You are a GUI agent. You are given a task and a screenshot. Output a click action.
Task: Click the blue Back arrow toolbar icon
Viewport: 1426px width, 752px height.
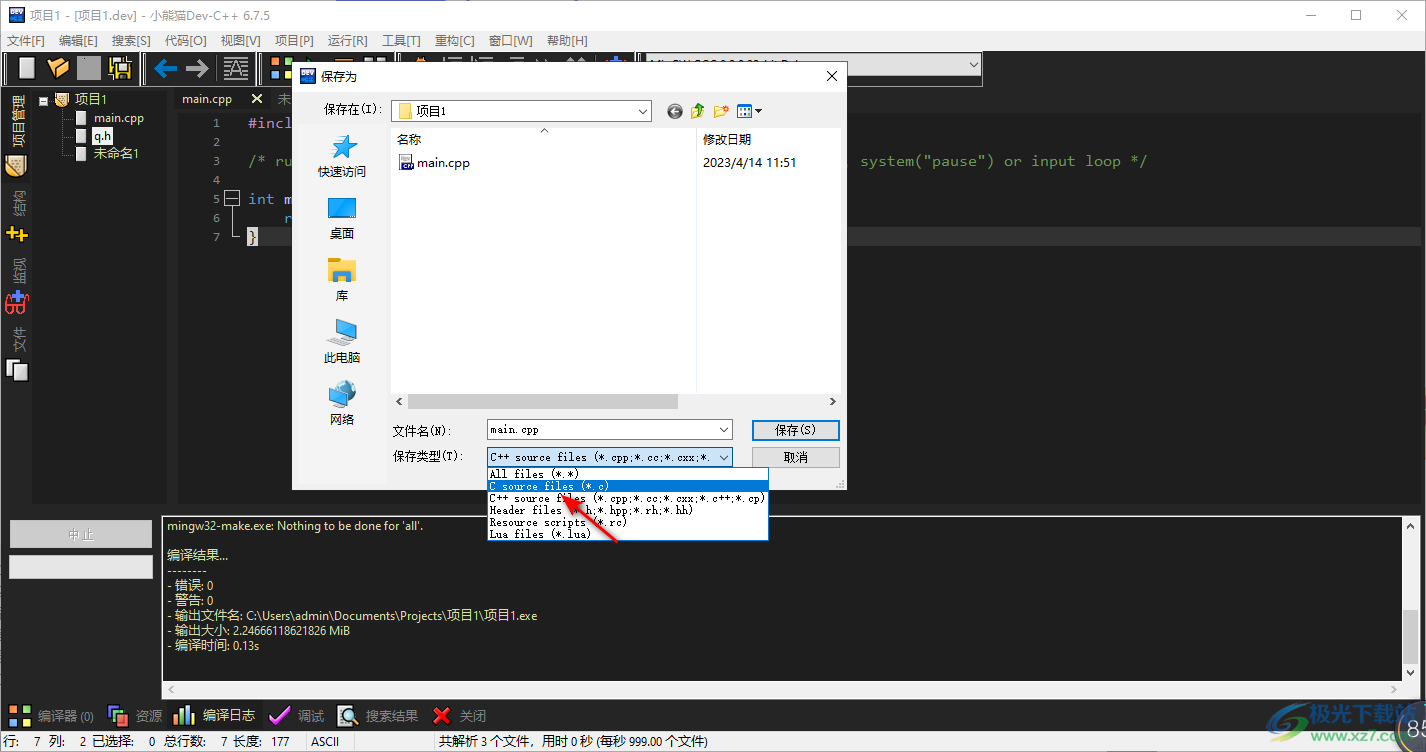pyautogui.click(x=165, y=68)
